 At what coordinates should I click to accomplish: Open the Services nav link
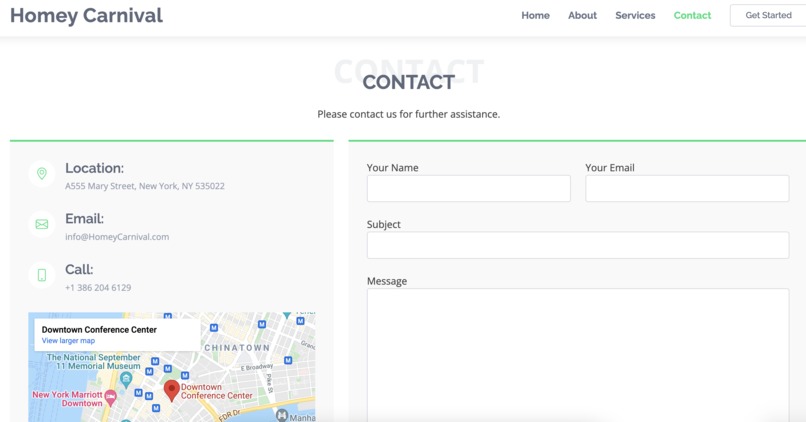click(635, 15)
